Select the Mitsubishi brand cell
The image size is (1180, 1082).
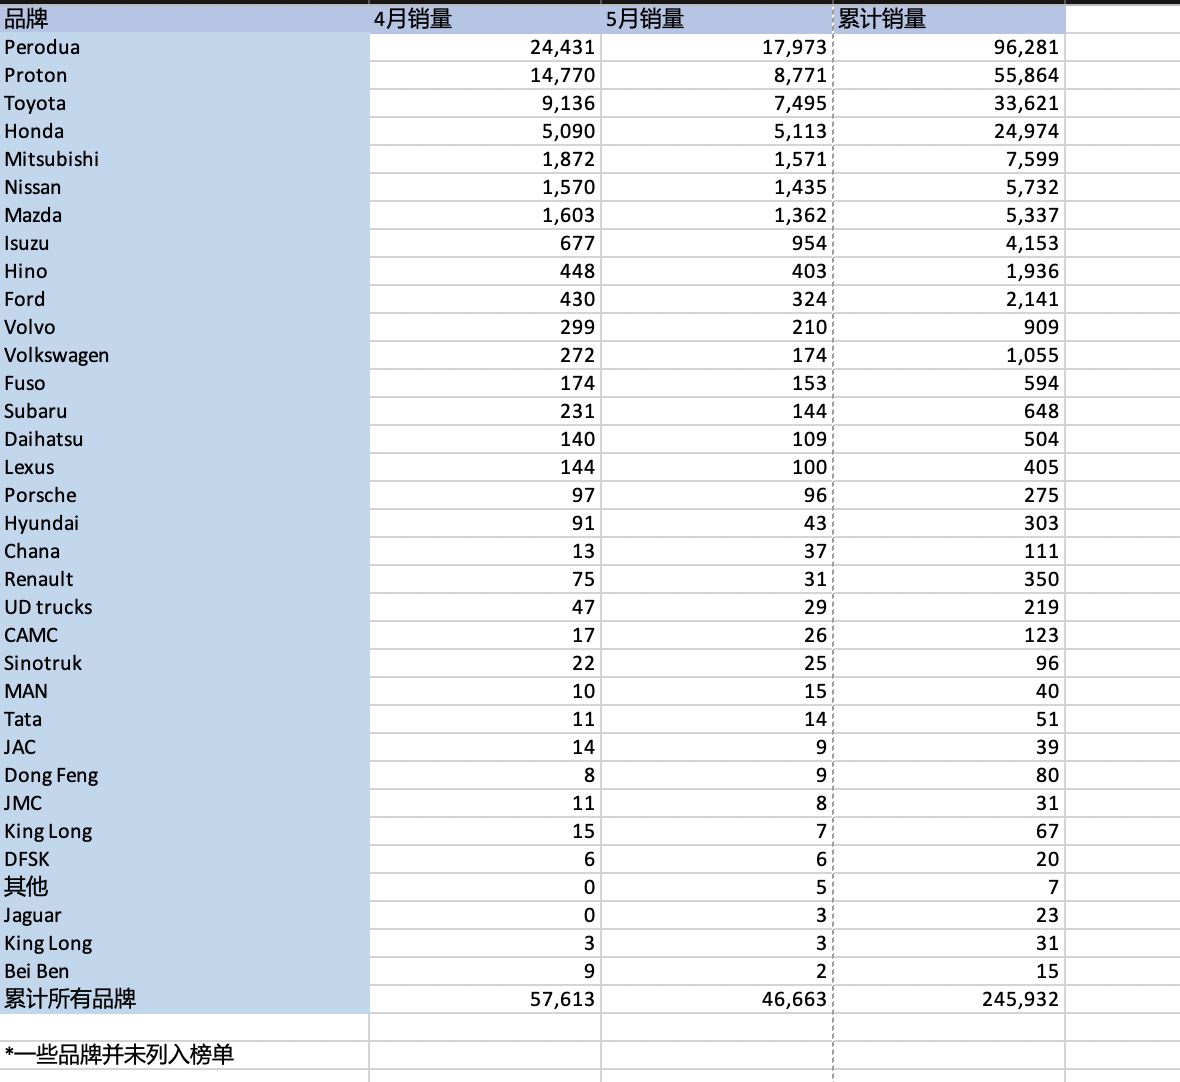point(185,159)
